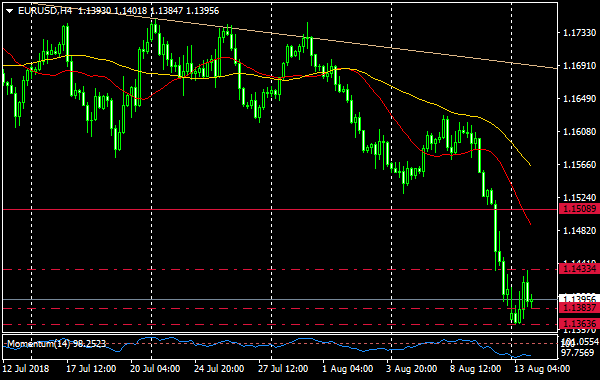Click the current price label 1.13956
The image size is (600, 380).
(580, 298)
